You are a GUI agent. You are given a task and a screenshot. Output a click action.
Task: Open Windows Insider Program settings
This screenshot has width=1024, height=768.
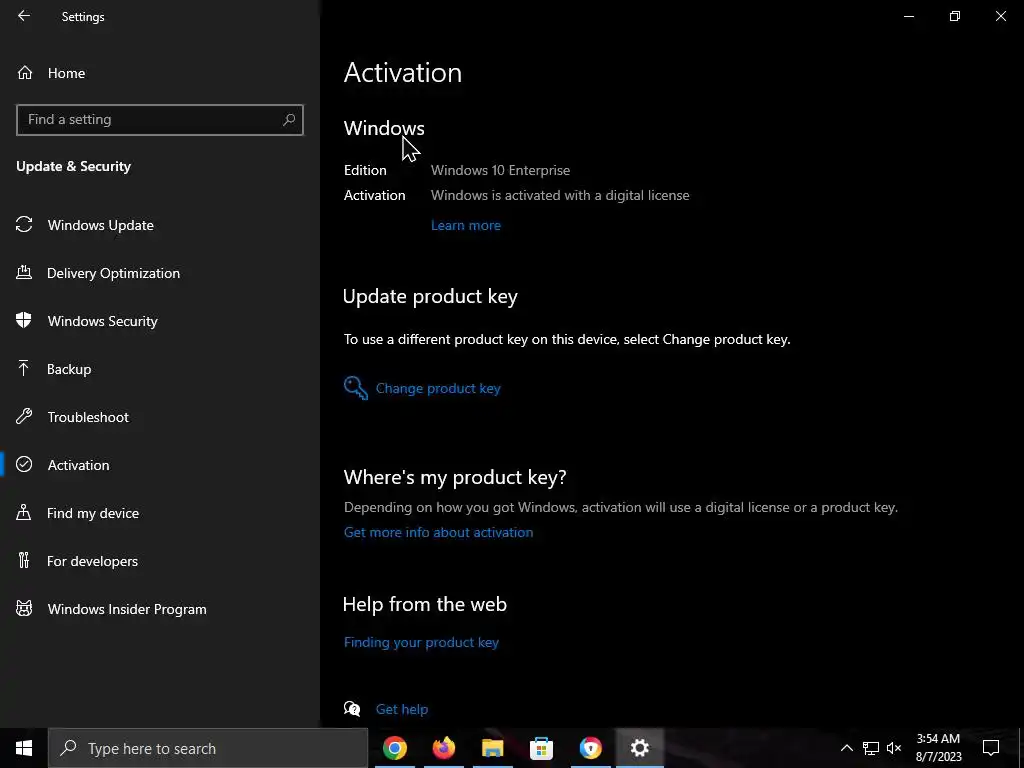pos(159,609)
